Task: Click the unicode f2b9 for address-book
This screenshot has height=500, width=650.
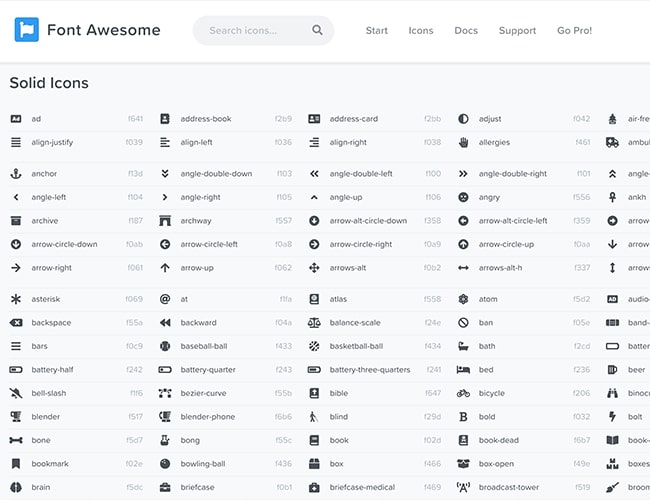Action: click(x=284, y=119)
